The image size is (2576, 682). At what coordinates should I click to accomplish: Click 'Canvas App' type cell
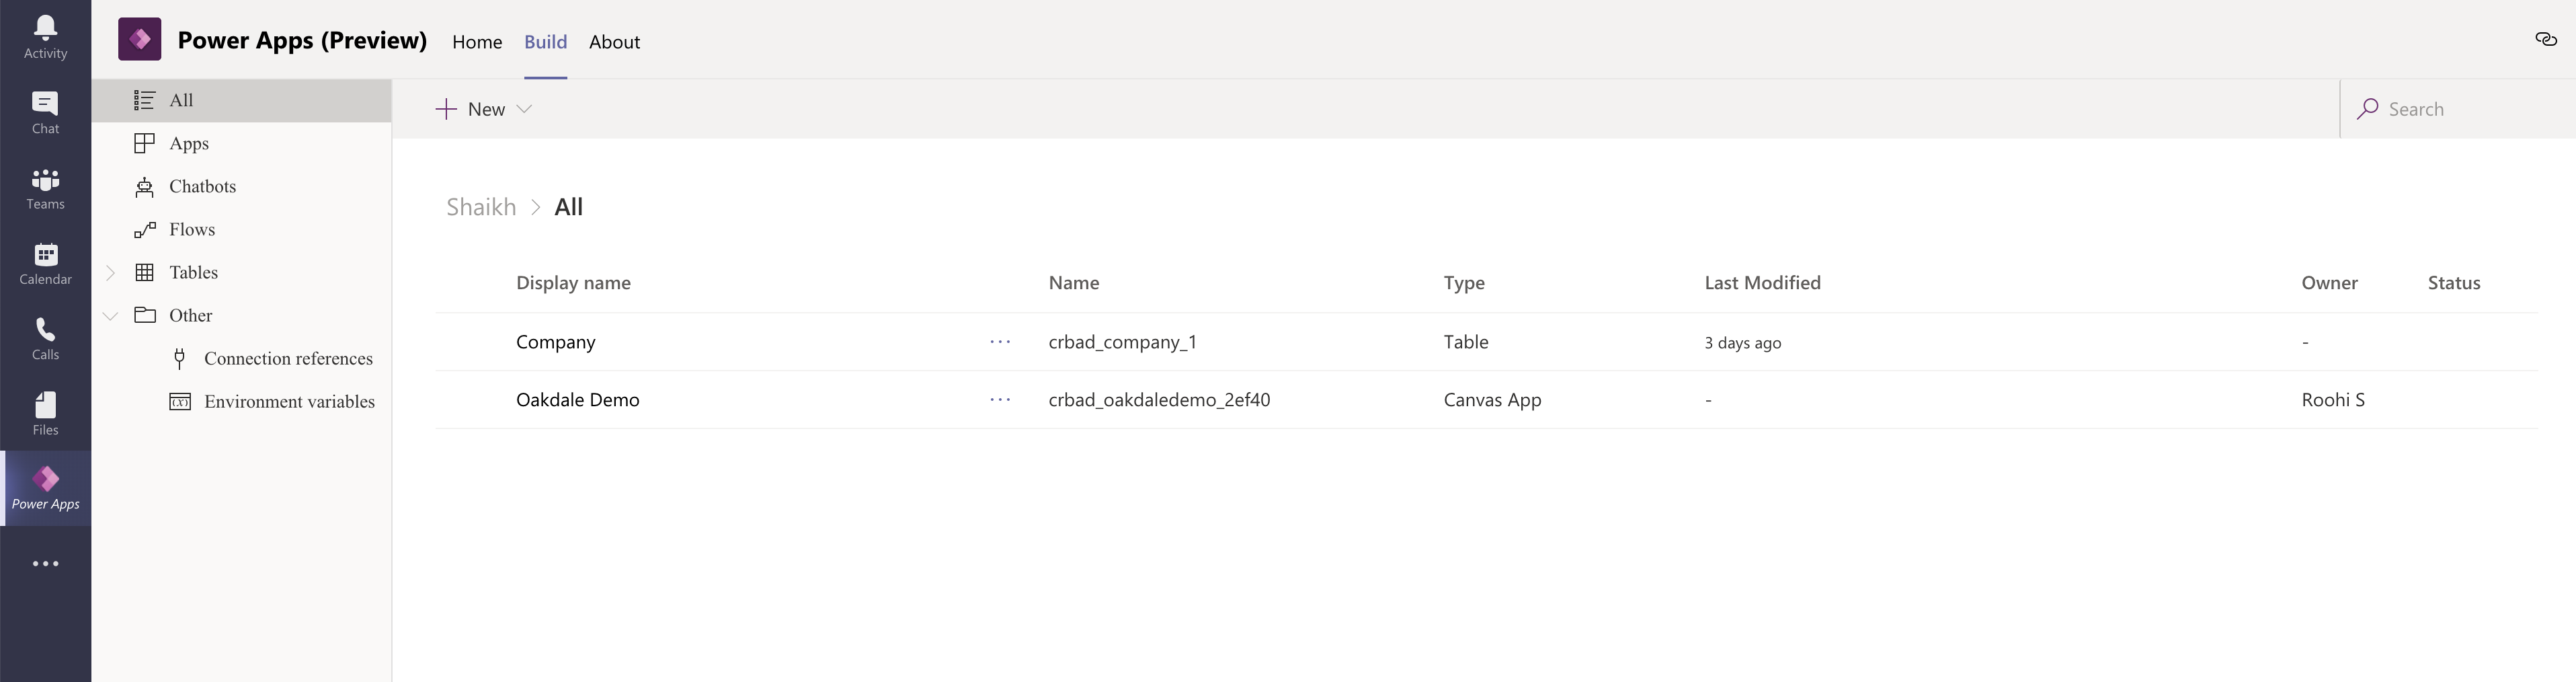pyautogui.click(x=1492, y=400)
